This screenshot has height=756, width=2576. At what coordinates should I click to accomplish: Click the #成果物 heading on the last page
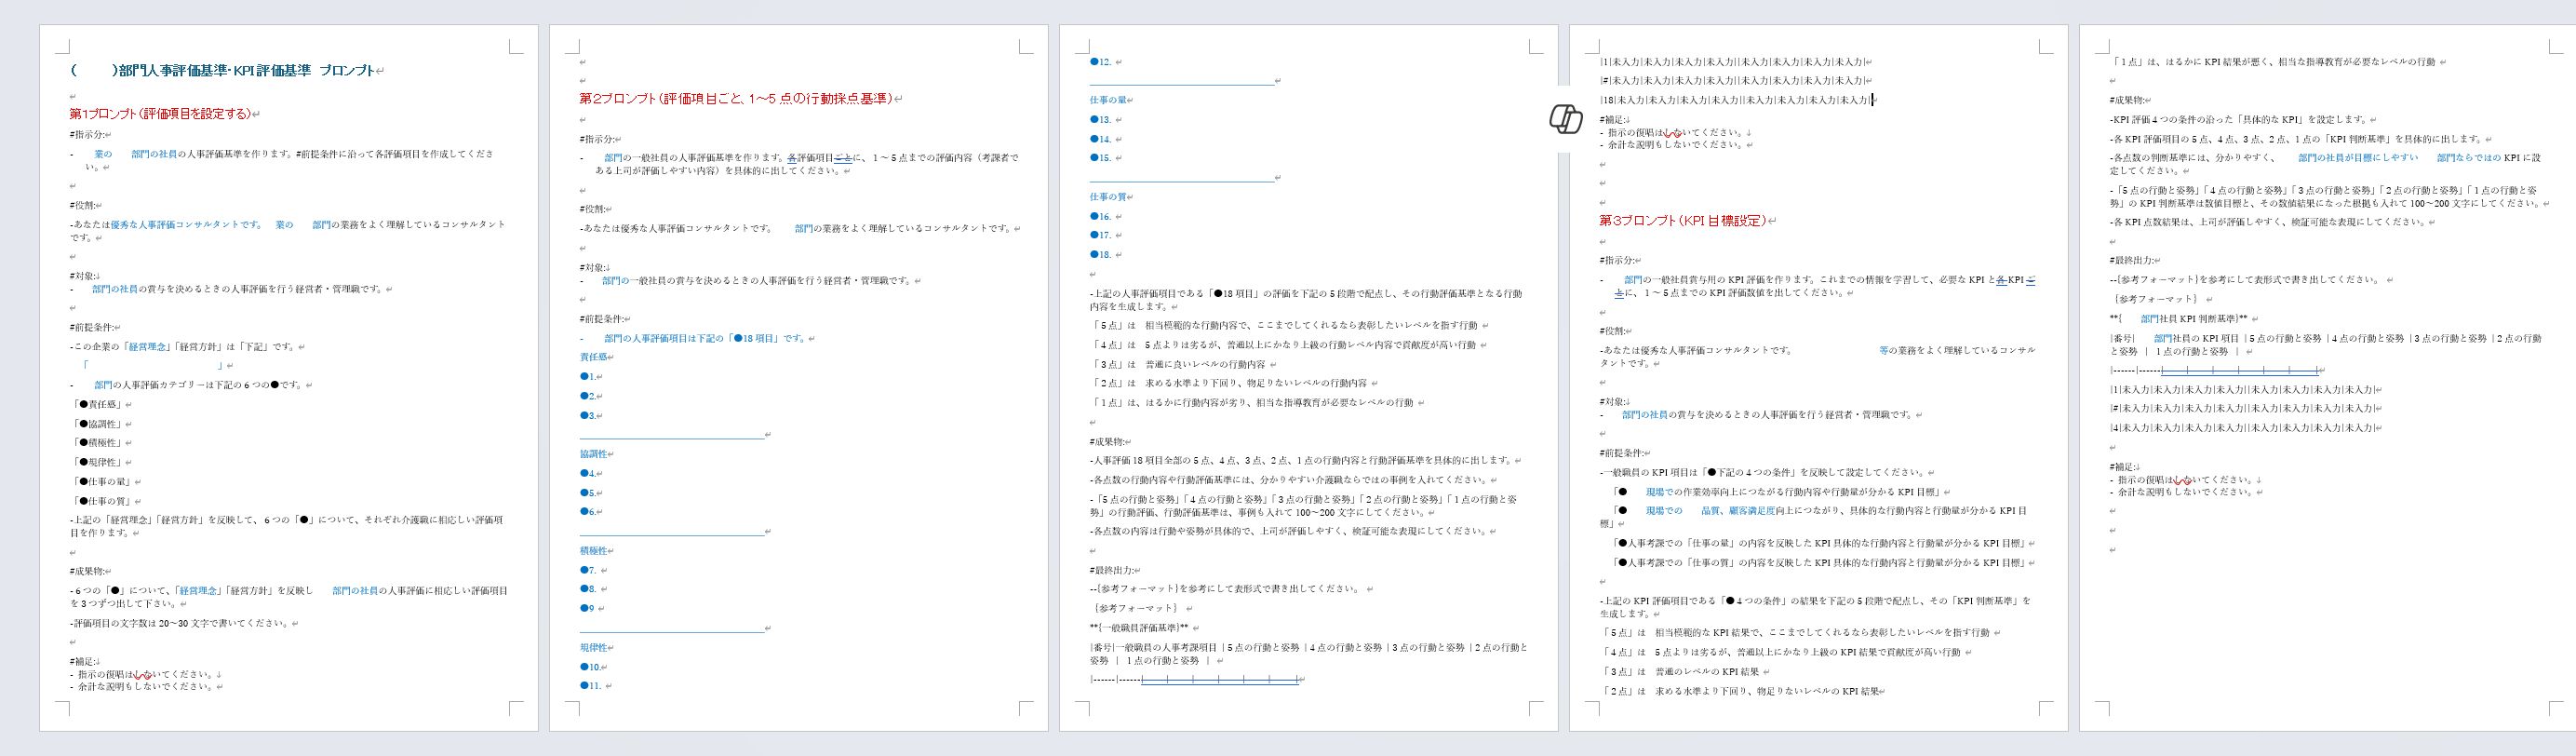(x=2127, y=100)
